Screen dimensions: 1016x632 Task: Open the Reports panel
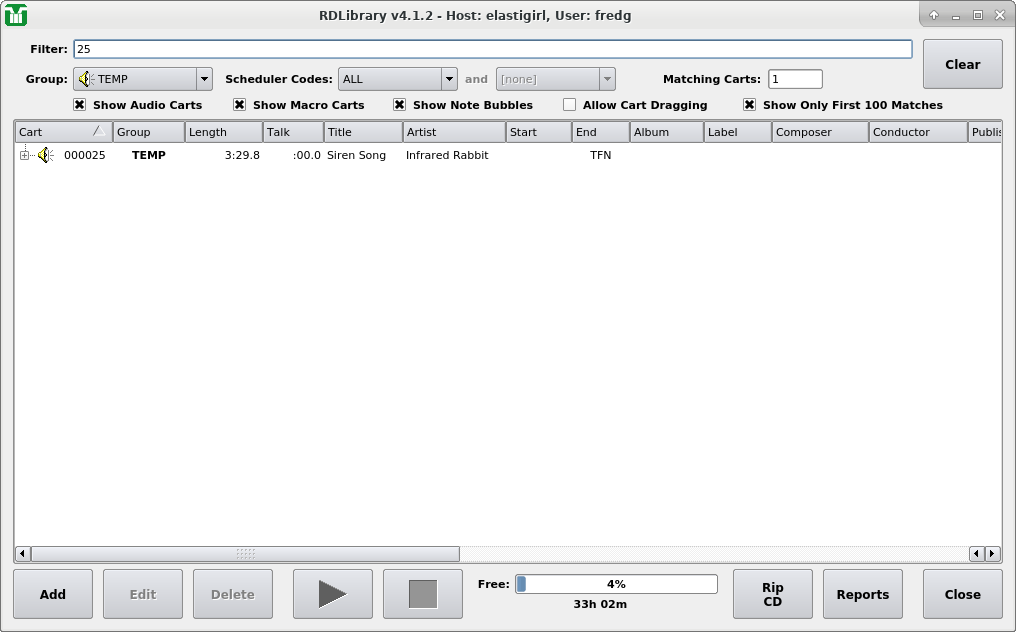coord(862,594)
